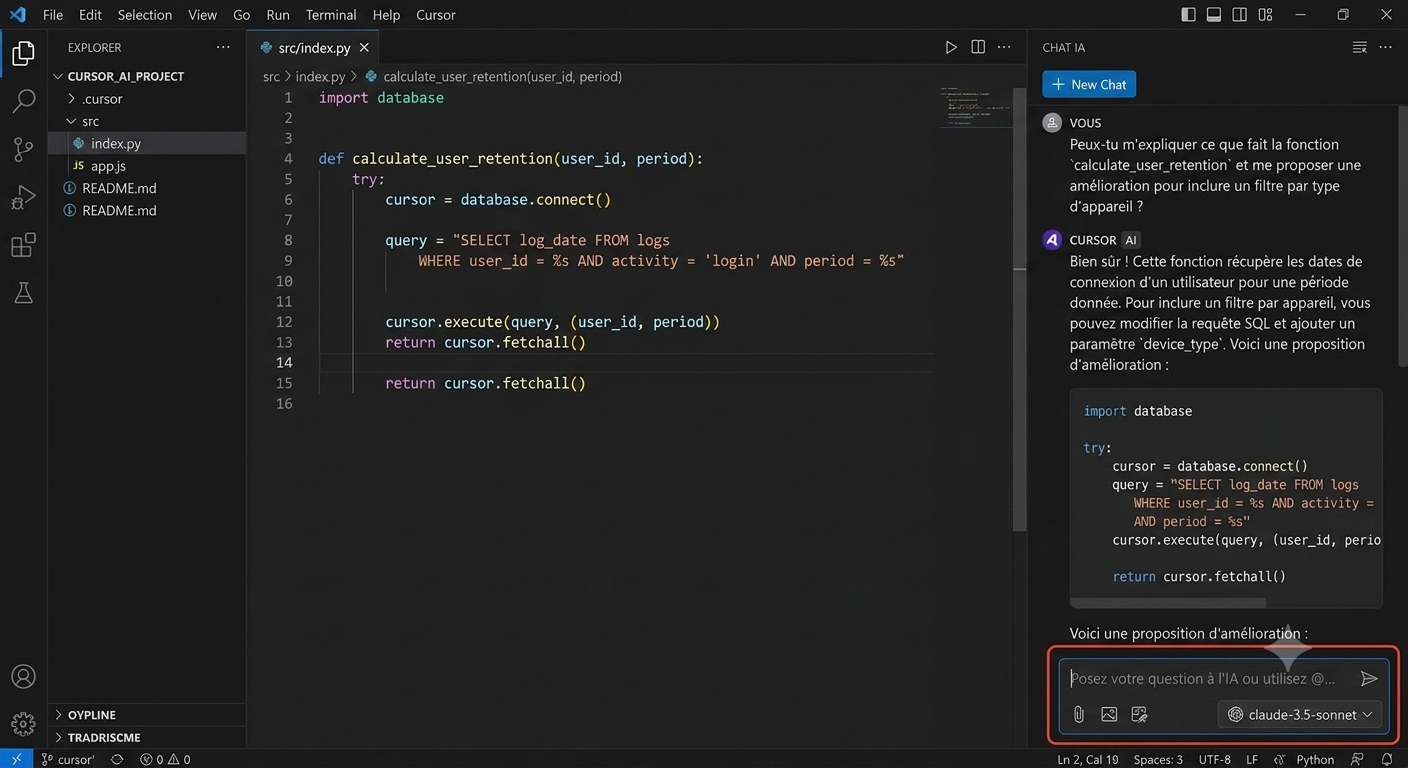Select the src/index.py editor tab
The image size is (1408, 768).
point(313,47)
